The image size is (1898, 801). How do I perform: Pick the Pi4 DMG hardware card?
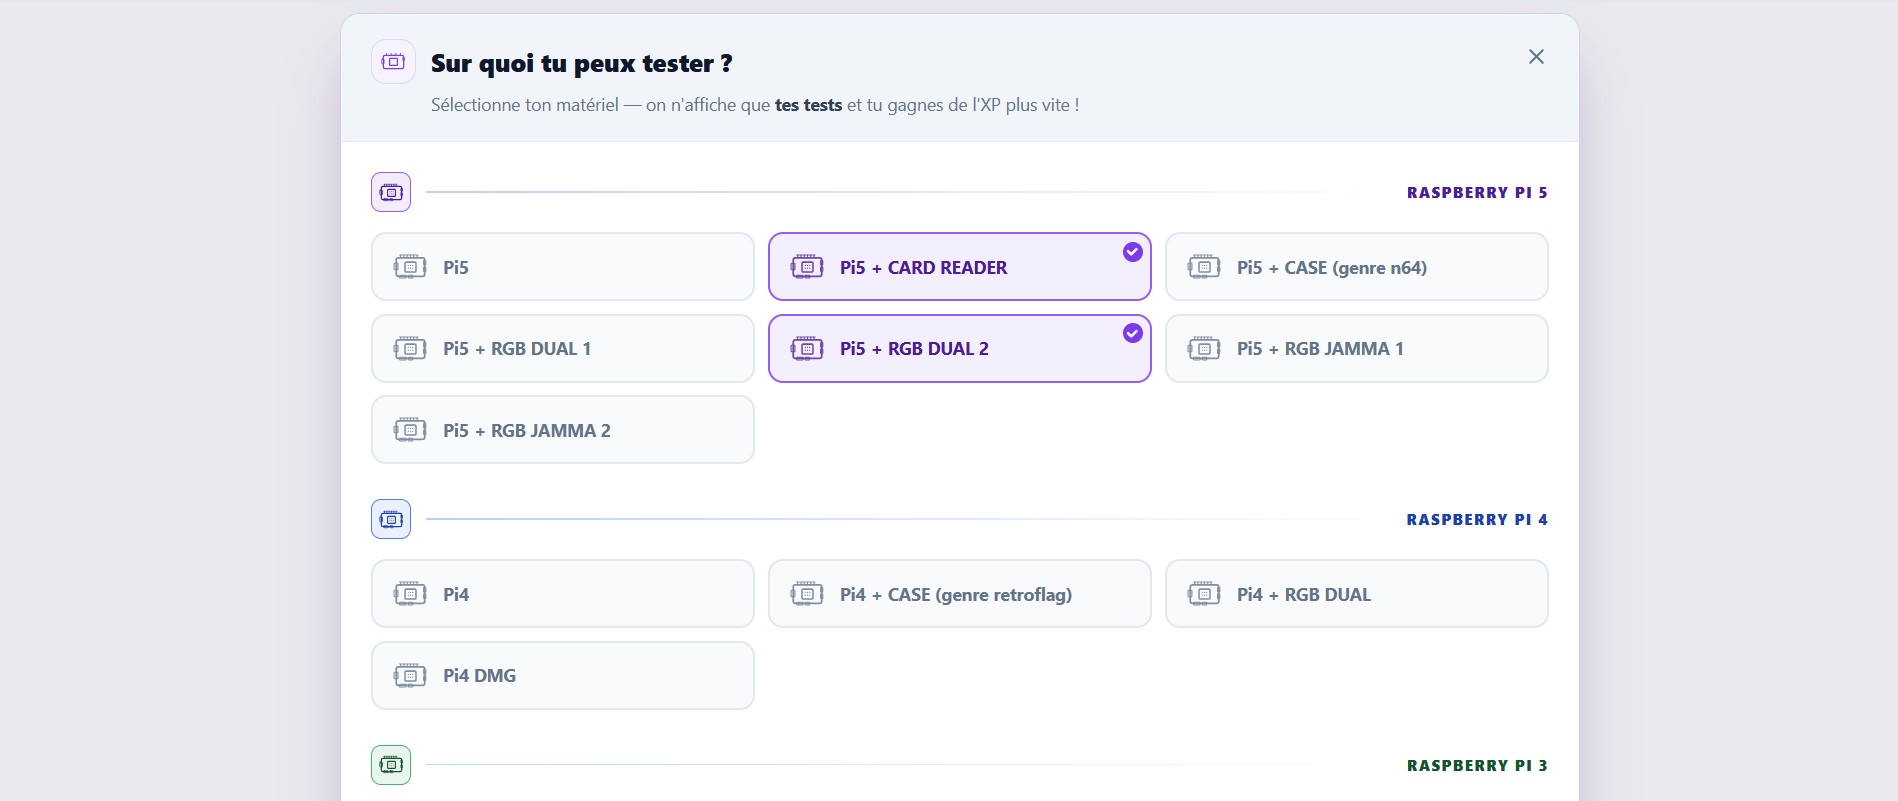pyautogui.click(x=562, y=676)
